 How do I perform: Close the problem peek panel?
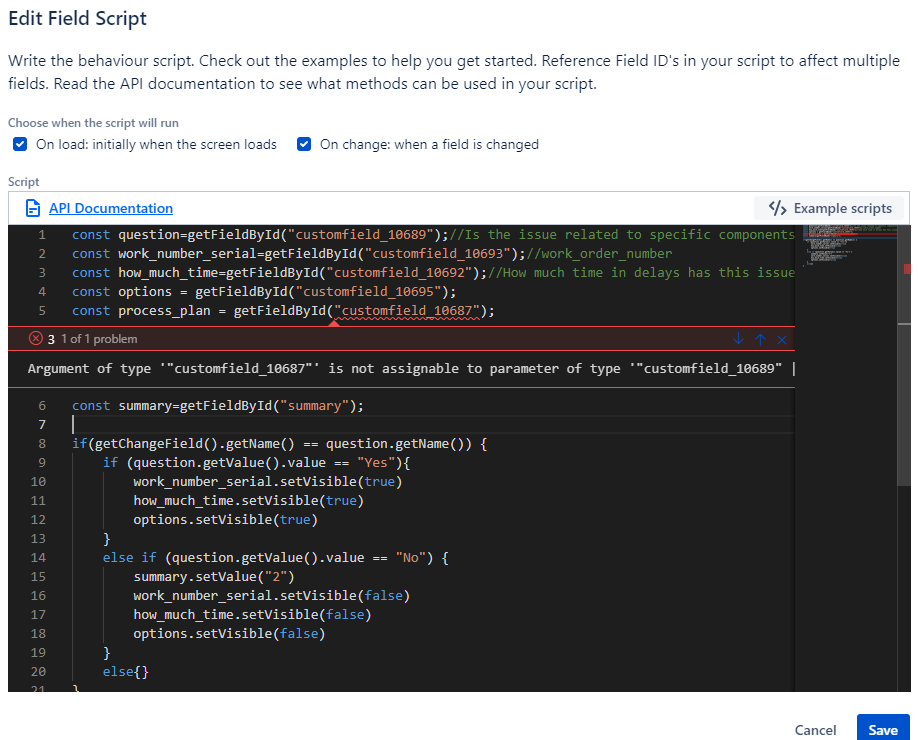(782, 339)
